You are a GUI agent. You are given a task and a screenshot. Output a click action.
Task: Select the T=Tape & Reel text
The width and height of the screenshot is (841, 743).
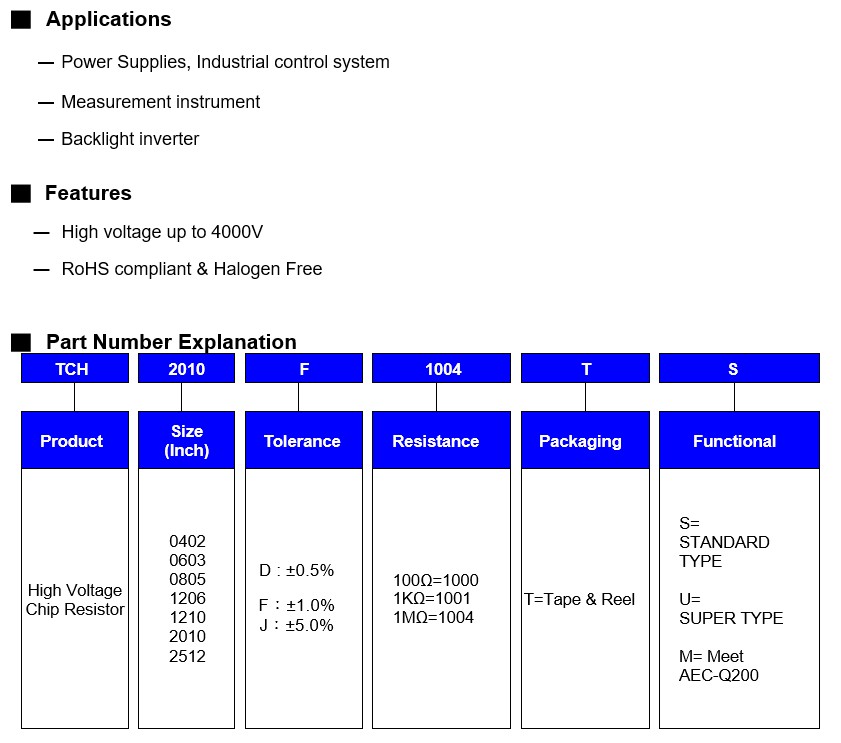(x=580, y=600)
